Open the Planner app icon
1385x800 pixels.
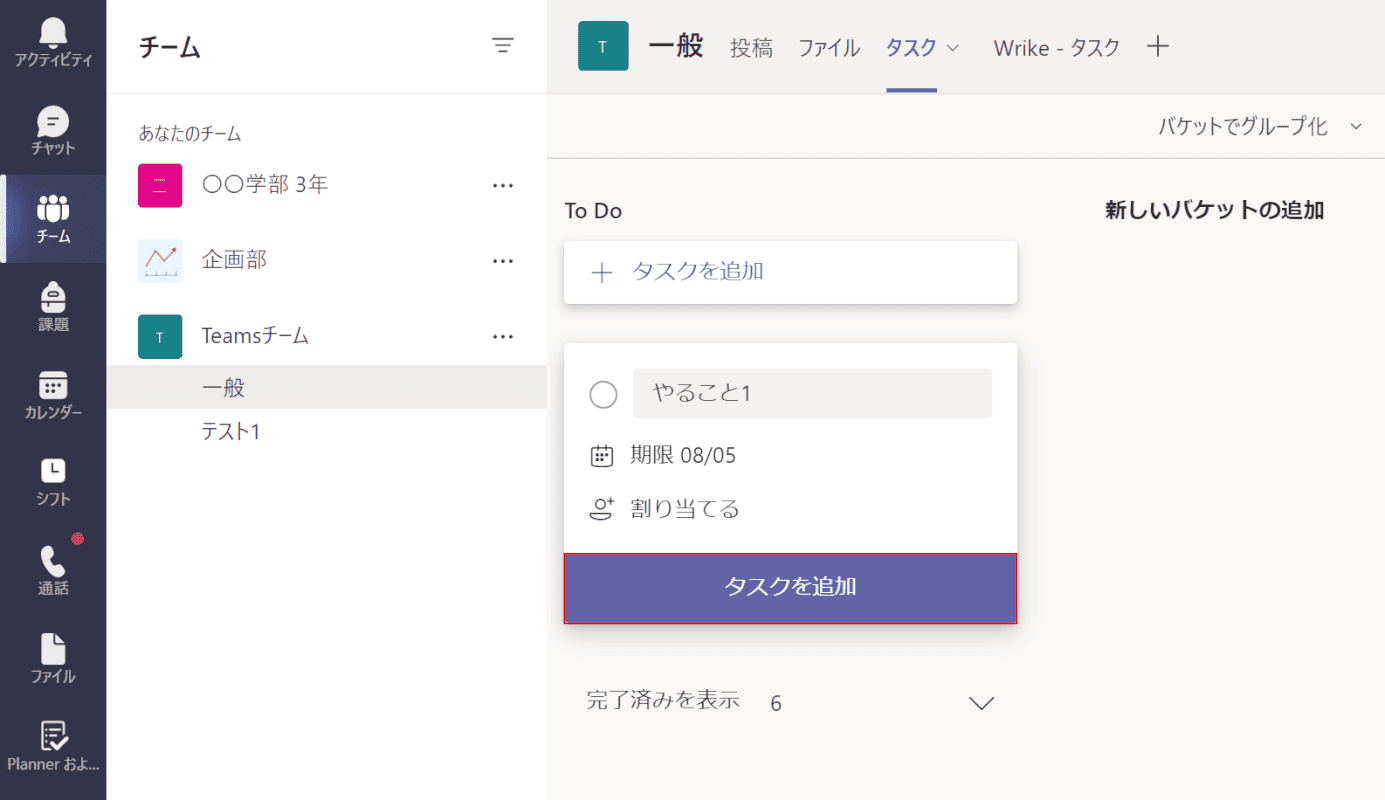(53, 736)
